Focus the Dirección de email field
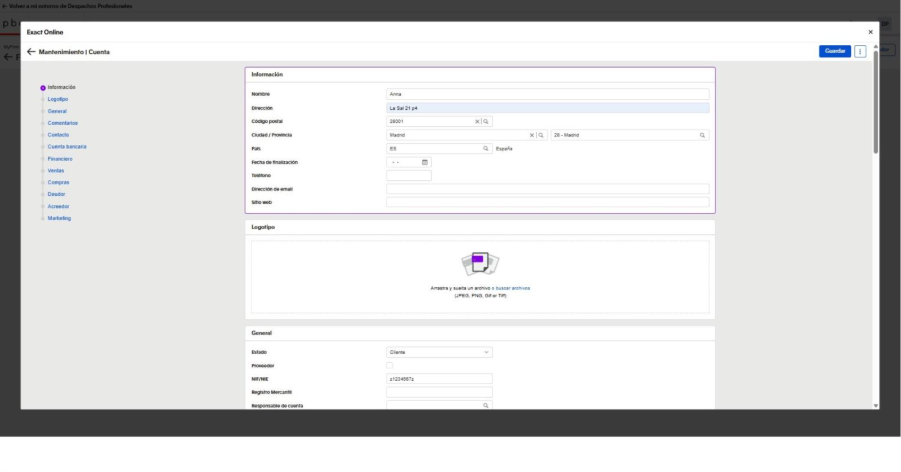 [x=547, y=189]
